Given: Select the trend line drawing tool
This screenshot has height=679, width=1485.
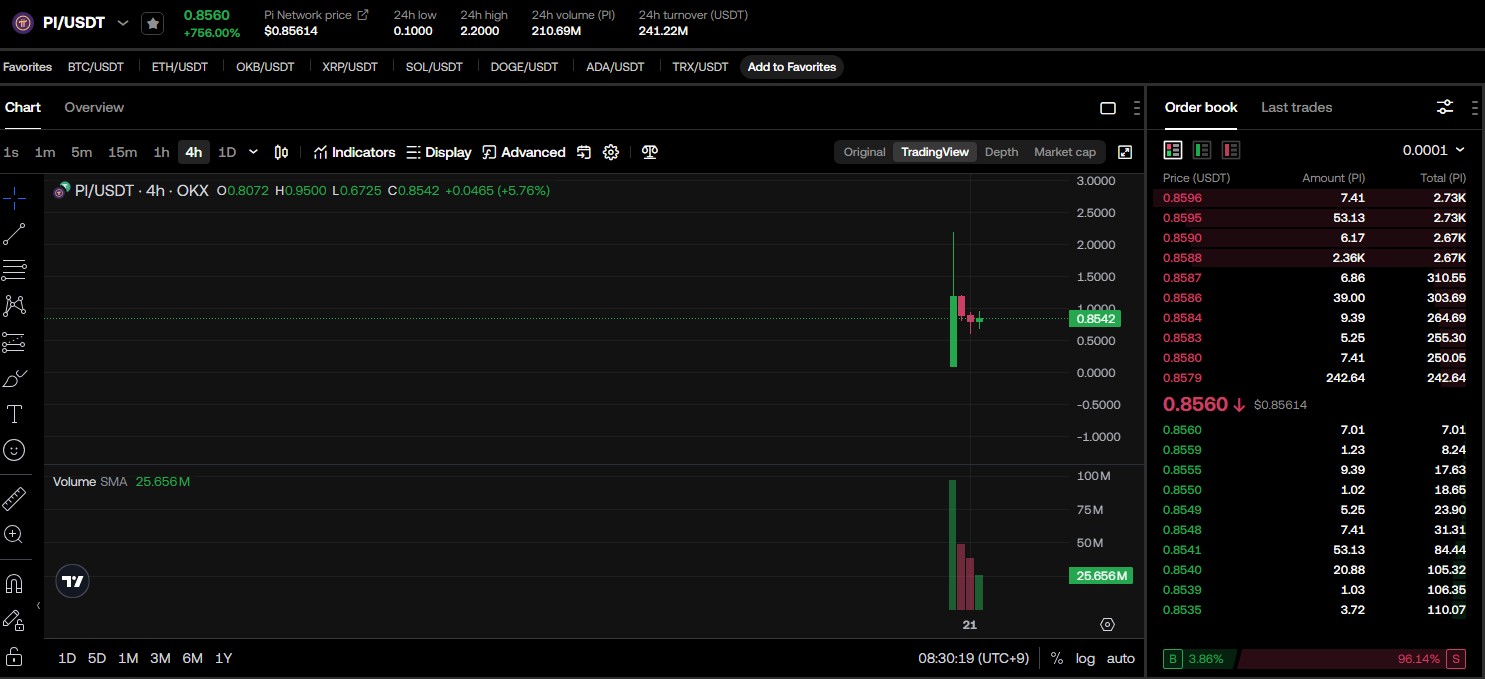Looking at the screenshot, I should click(14, 234).
